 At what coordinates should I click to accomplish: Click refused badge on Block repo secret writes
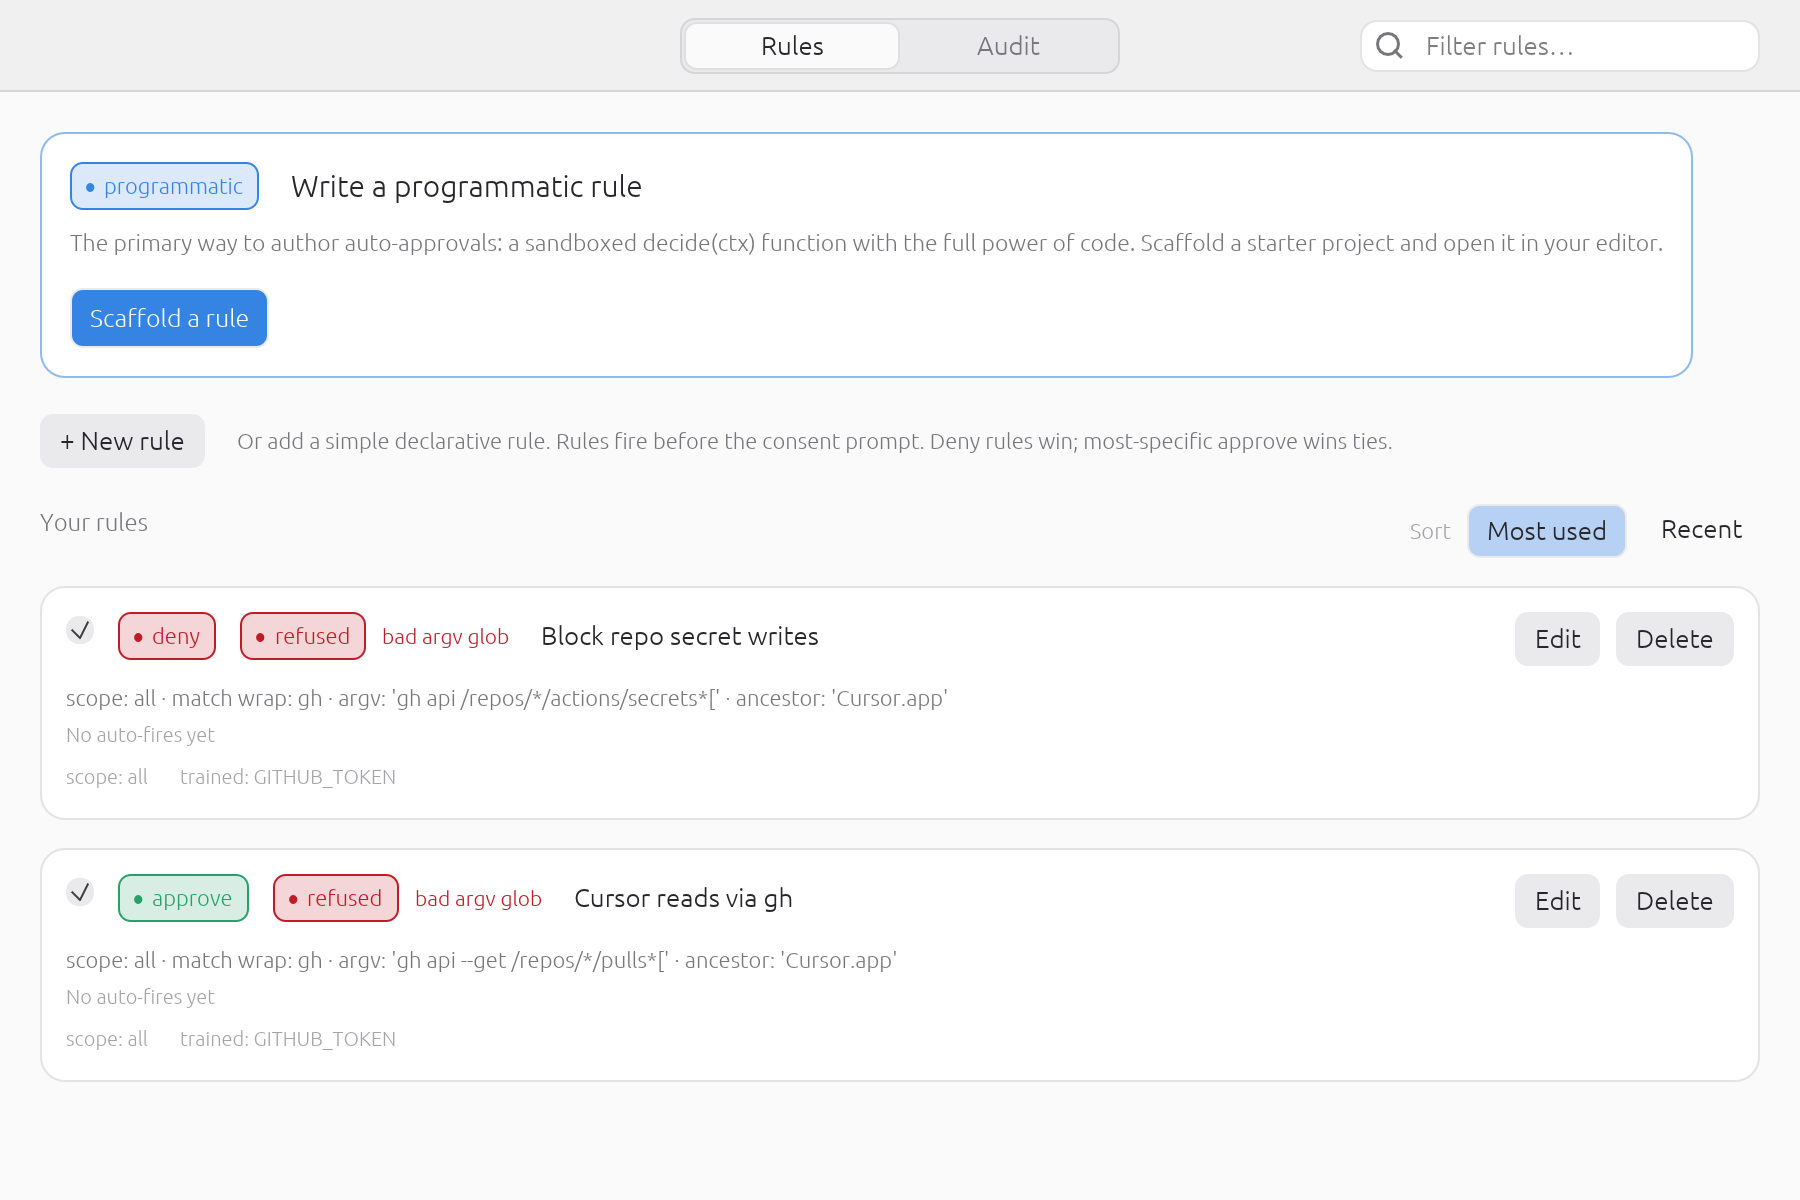coord(303,636)
